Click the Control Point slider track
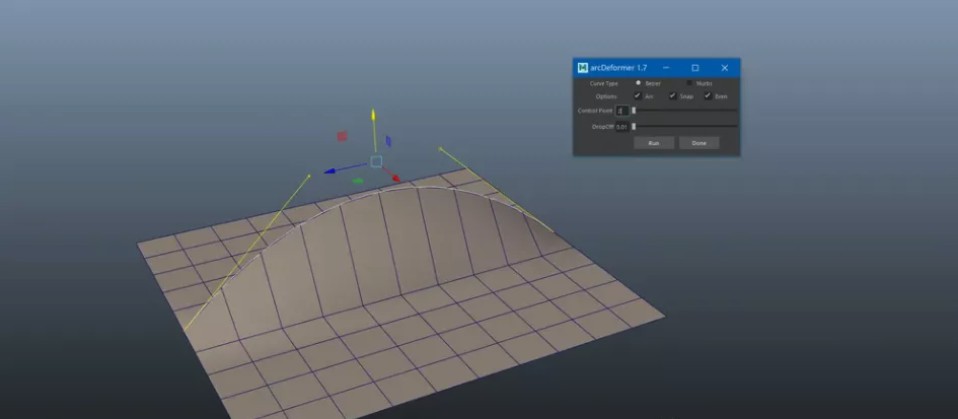Screen dimensions: 958x419 click(x=685, y=111)
